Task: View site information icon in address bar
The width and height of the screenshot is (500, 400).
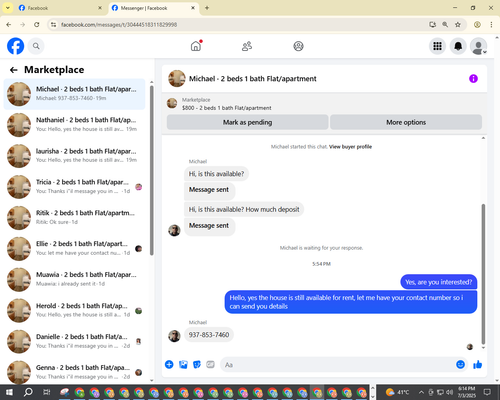Action: [x=53, y=25]
